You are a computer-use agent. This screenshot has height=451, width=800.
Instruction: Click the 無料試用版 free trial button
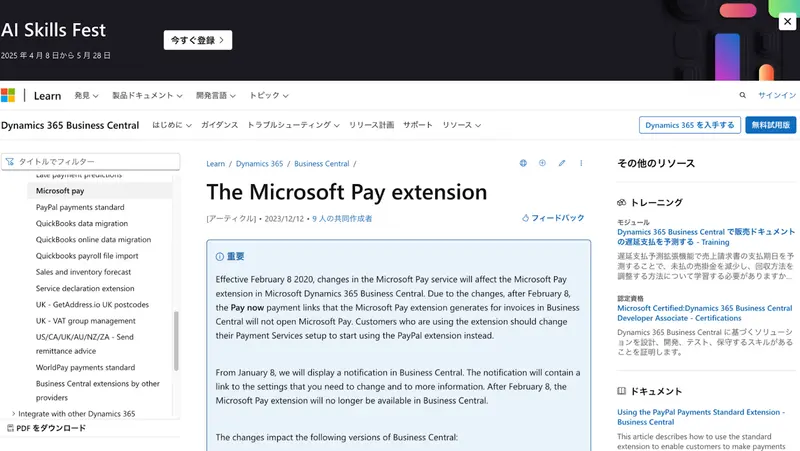pyautogui.click(x=770, y=125)
